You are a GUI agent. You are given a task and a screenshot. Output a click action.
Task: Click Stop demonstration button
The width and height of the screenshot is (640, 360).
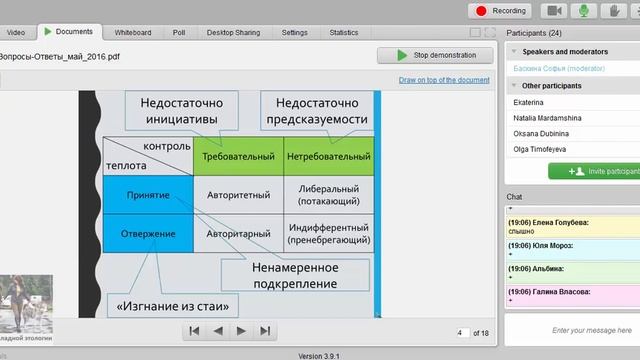tap(435, 55)
